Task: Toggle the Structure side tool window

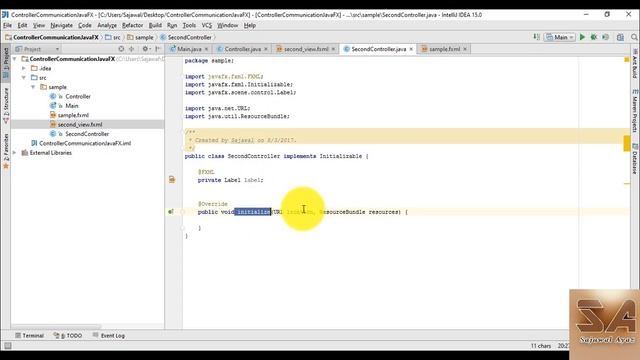Action: click(x=6, y=105)
